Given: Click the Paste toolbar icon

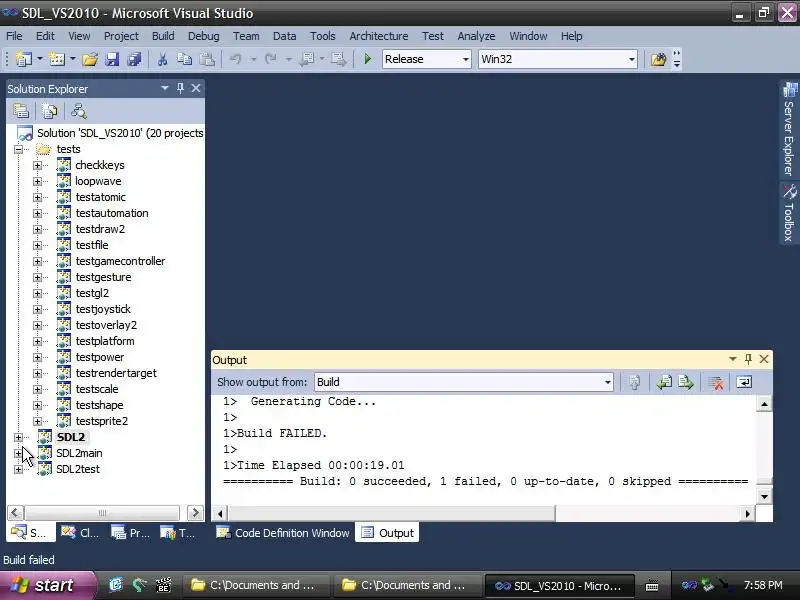Looking at the screenshot, I should coord(207,59).
